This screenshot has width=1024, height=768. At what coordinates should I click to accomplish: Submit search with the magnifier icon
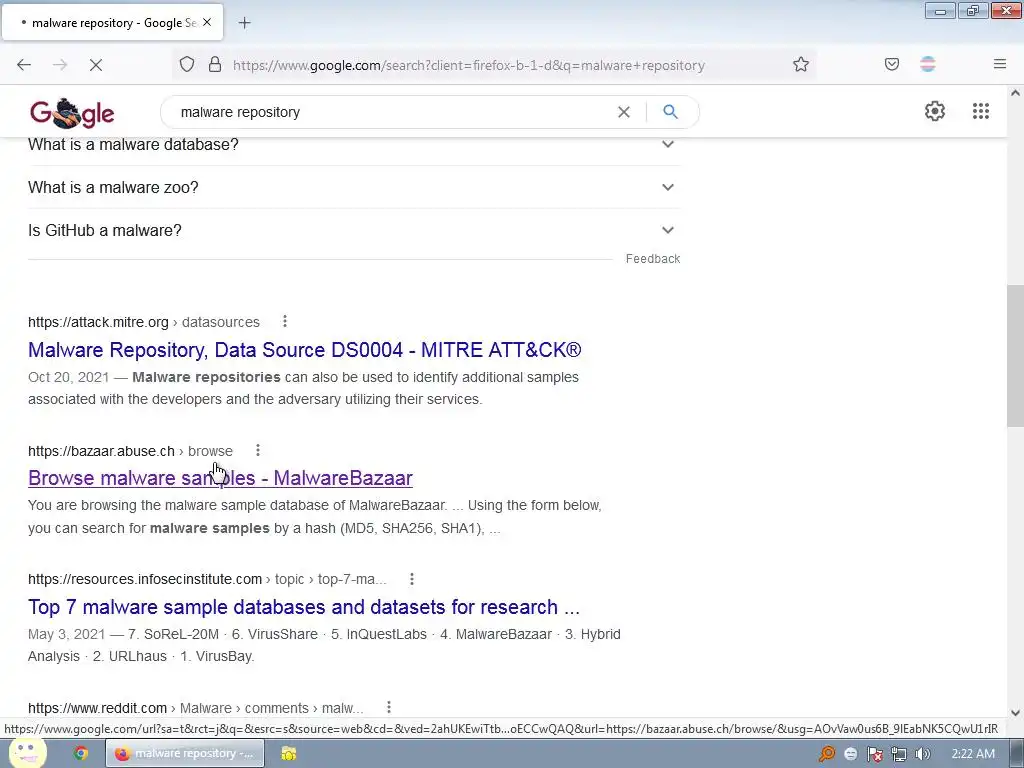(x=670, y=112)
